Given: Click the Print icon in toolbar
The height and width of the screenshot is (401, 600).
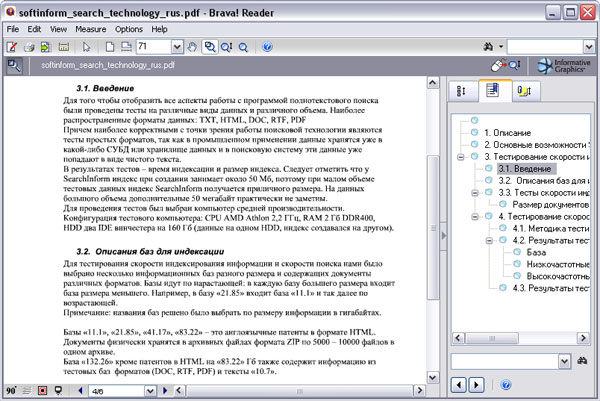Looking at the screenshot, I should [x=29, y=47].
